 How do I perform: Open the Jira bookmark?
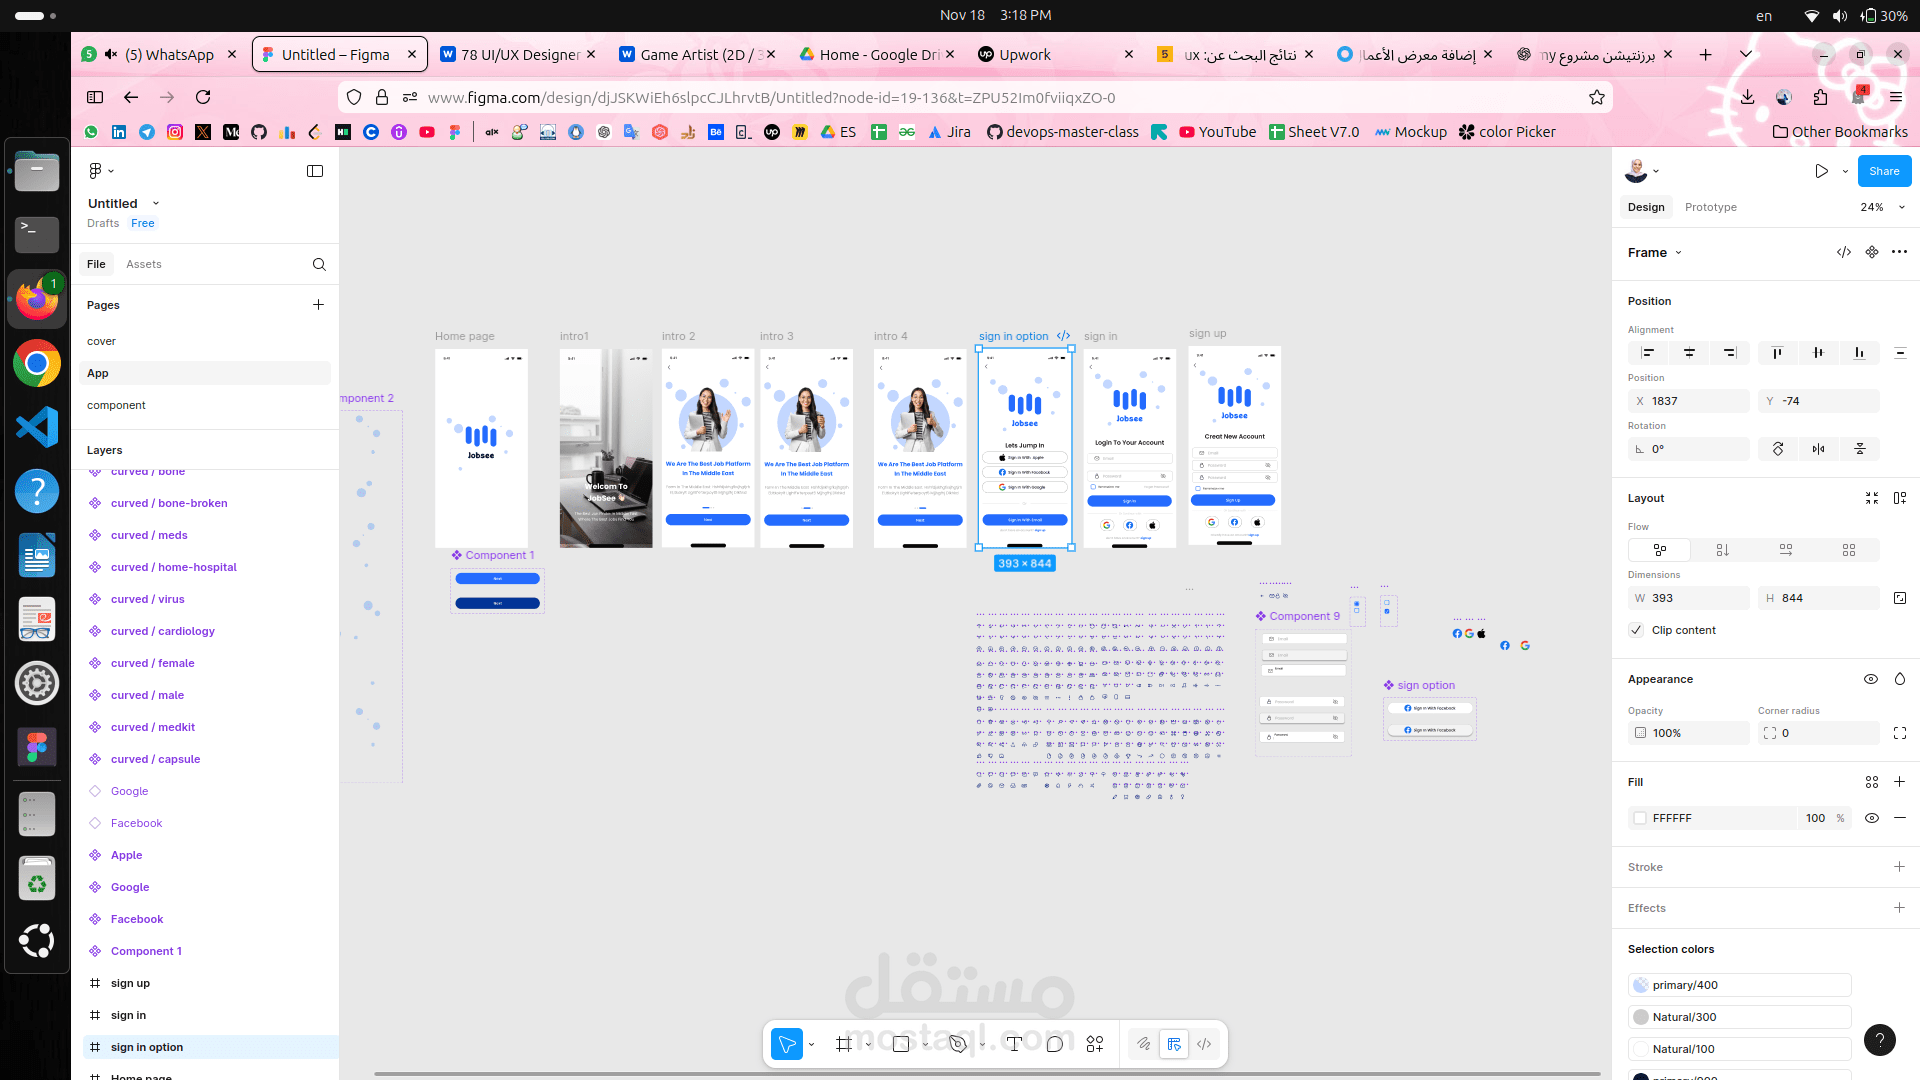coord(949,132)
